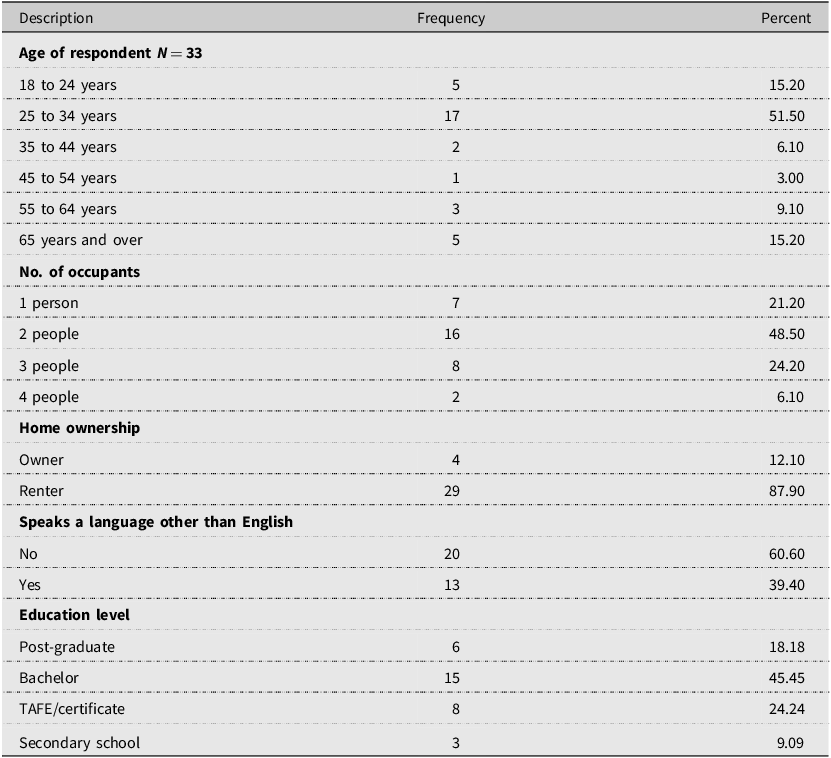The height and width of the screenshot is (758, 831).
Task: Click the frequency value 17
Action: 452,116
